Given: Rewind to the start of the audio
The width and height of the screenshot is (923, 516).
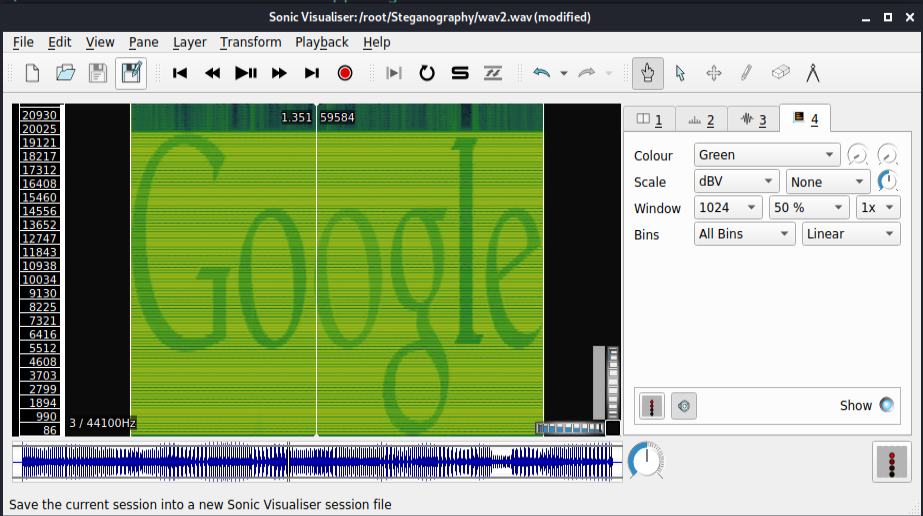Looking at the screenshot, I should point(180,74).
